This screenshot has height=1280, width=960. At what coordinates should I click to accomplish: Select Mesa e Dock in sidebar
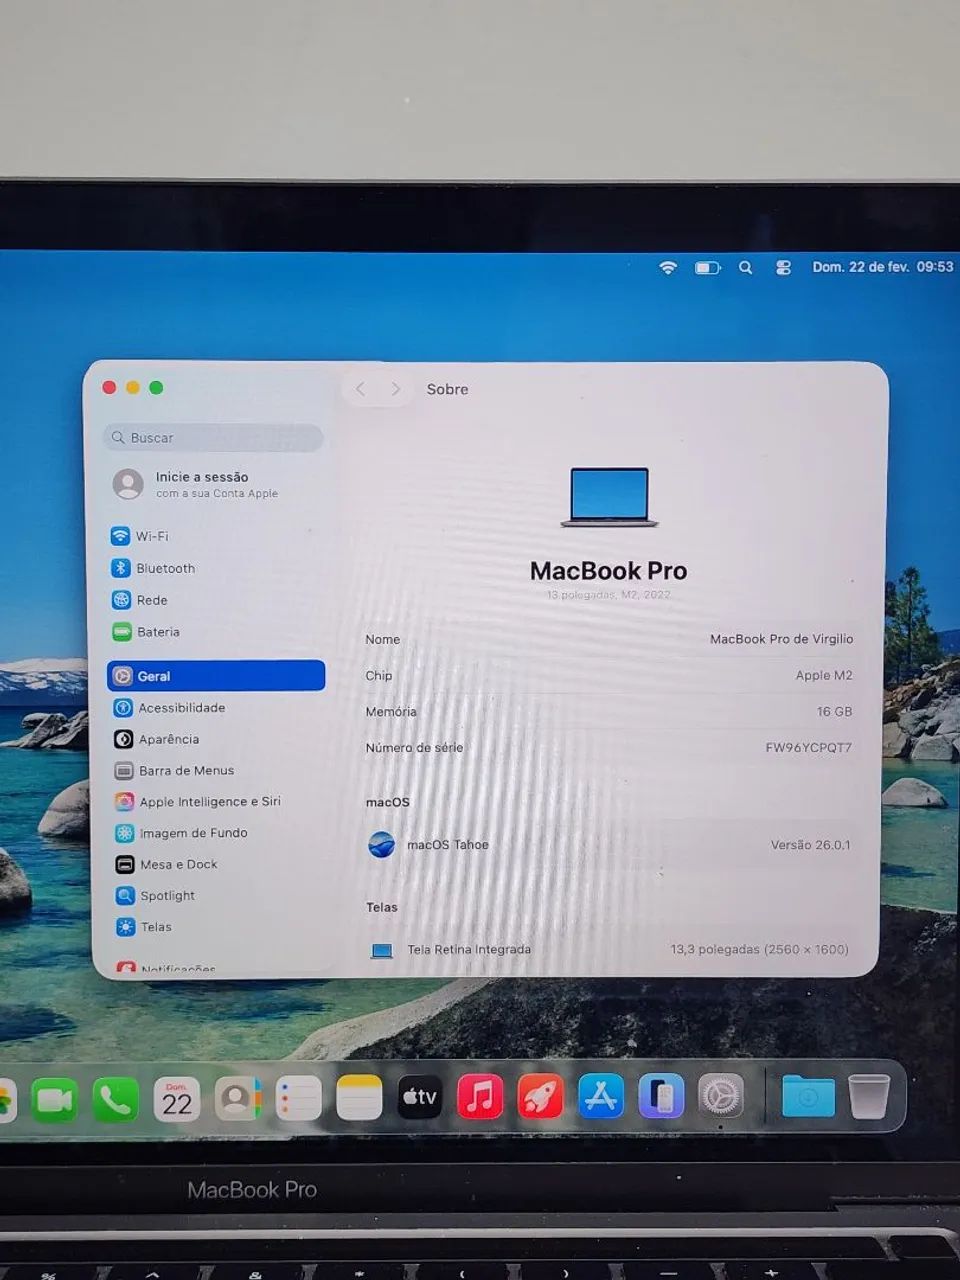pos(178,863)
